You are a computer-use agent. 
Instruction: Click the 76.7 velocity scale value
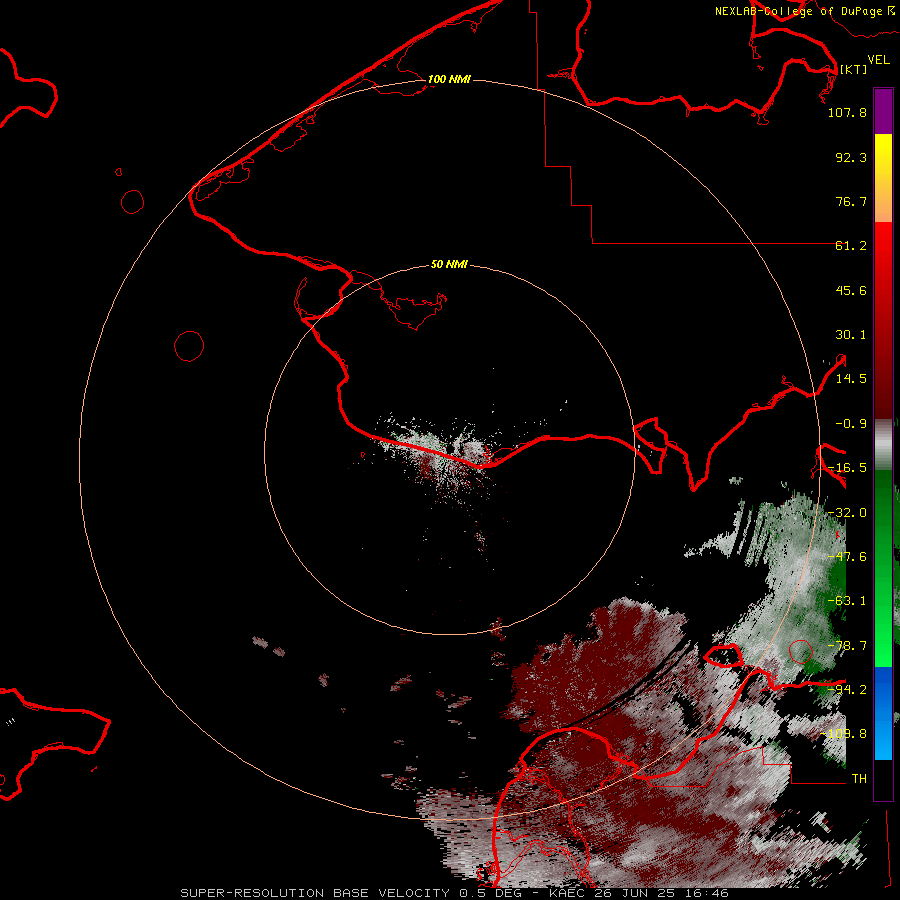pyautogui.click(x=851, y=201)
